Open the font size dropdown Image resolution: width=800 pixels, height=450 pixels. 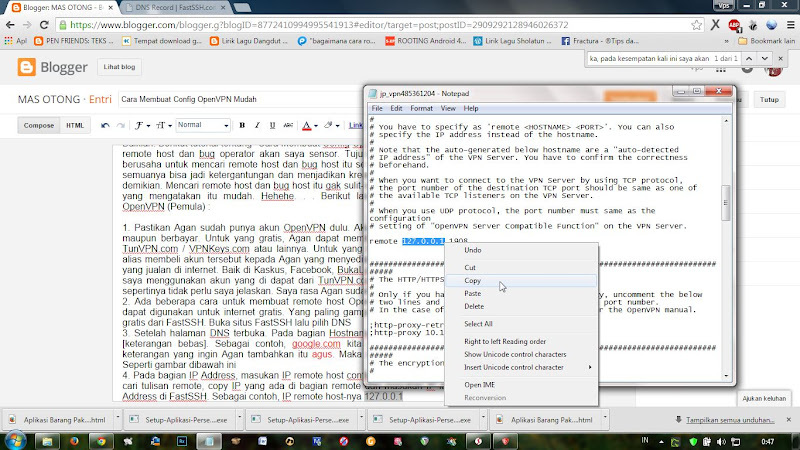pyautogui.click(x=163, y=125)
